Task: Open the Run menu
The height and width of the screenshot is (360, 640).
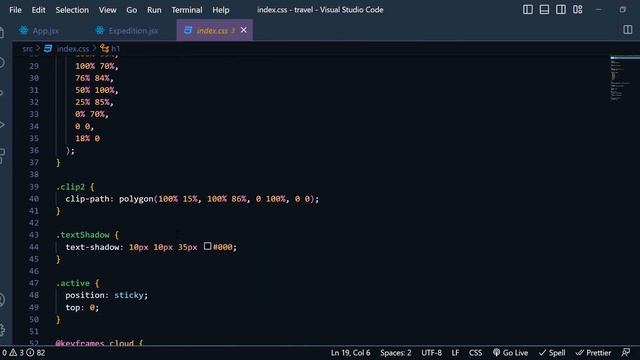Action: [x=154, y=10]
